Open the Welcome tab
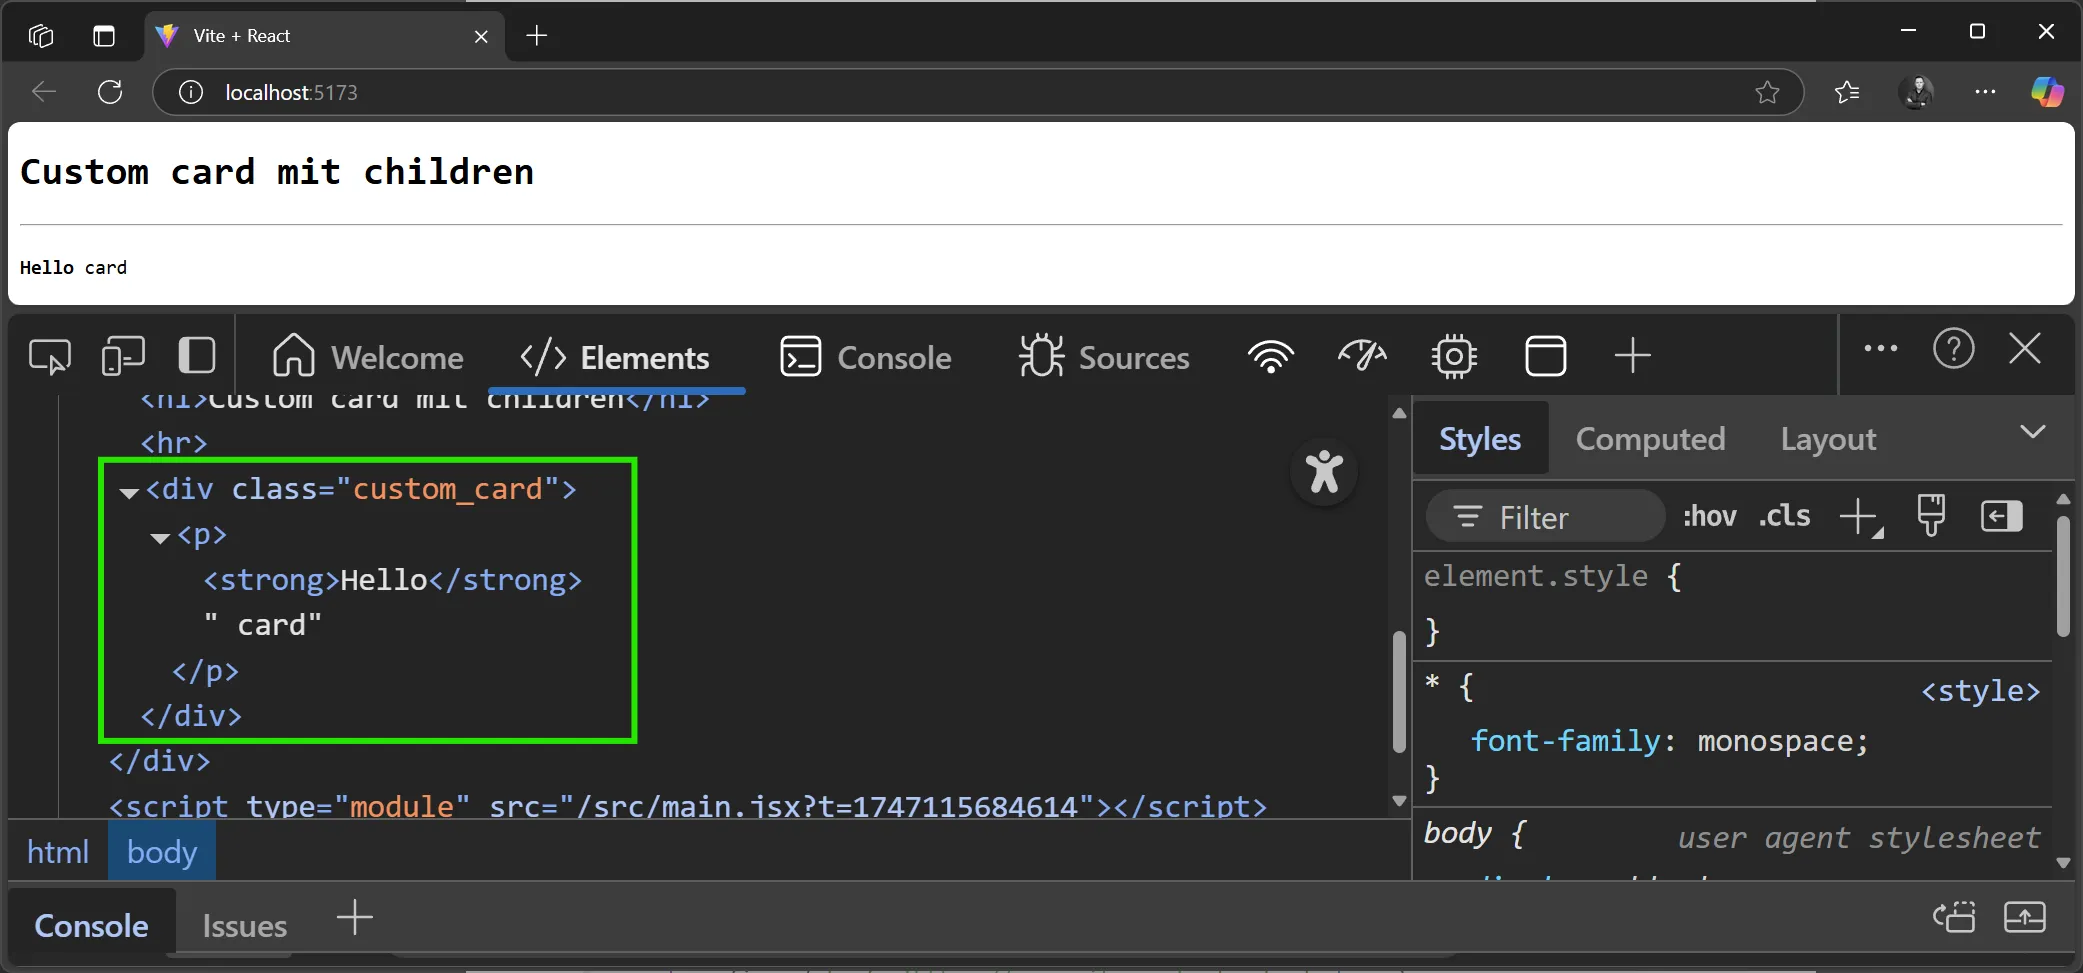Screen dimensions: 2083x973 [x=367, y=357]
